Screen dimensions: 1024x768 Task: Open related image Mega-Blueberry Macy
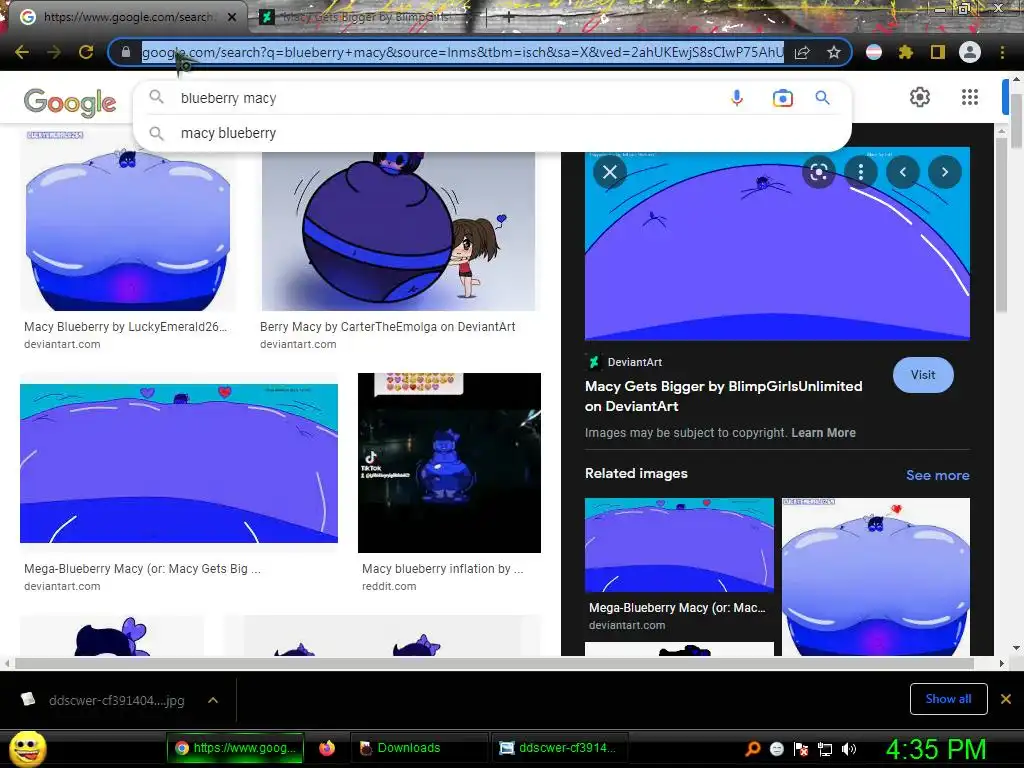point(679,545)
